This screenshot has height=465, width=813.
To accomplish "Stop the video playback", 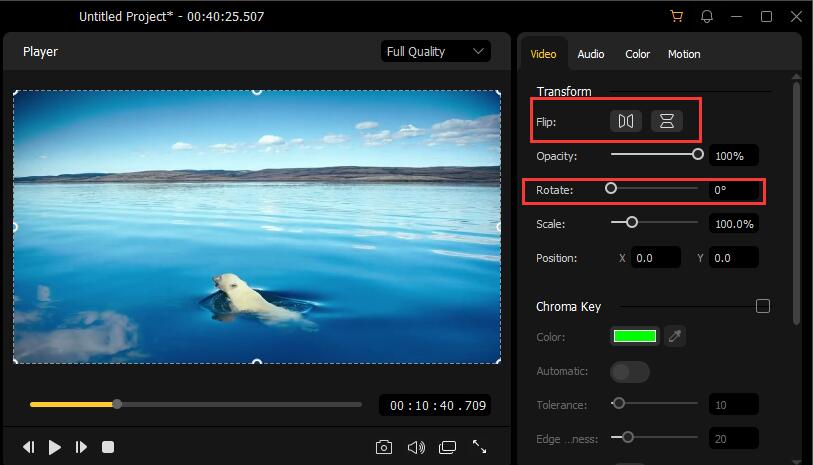I will [x=108, y=447].
